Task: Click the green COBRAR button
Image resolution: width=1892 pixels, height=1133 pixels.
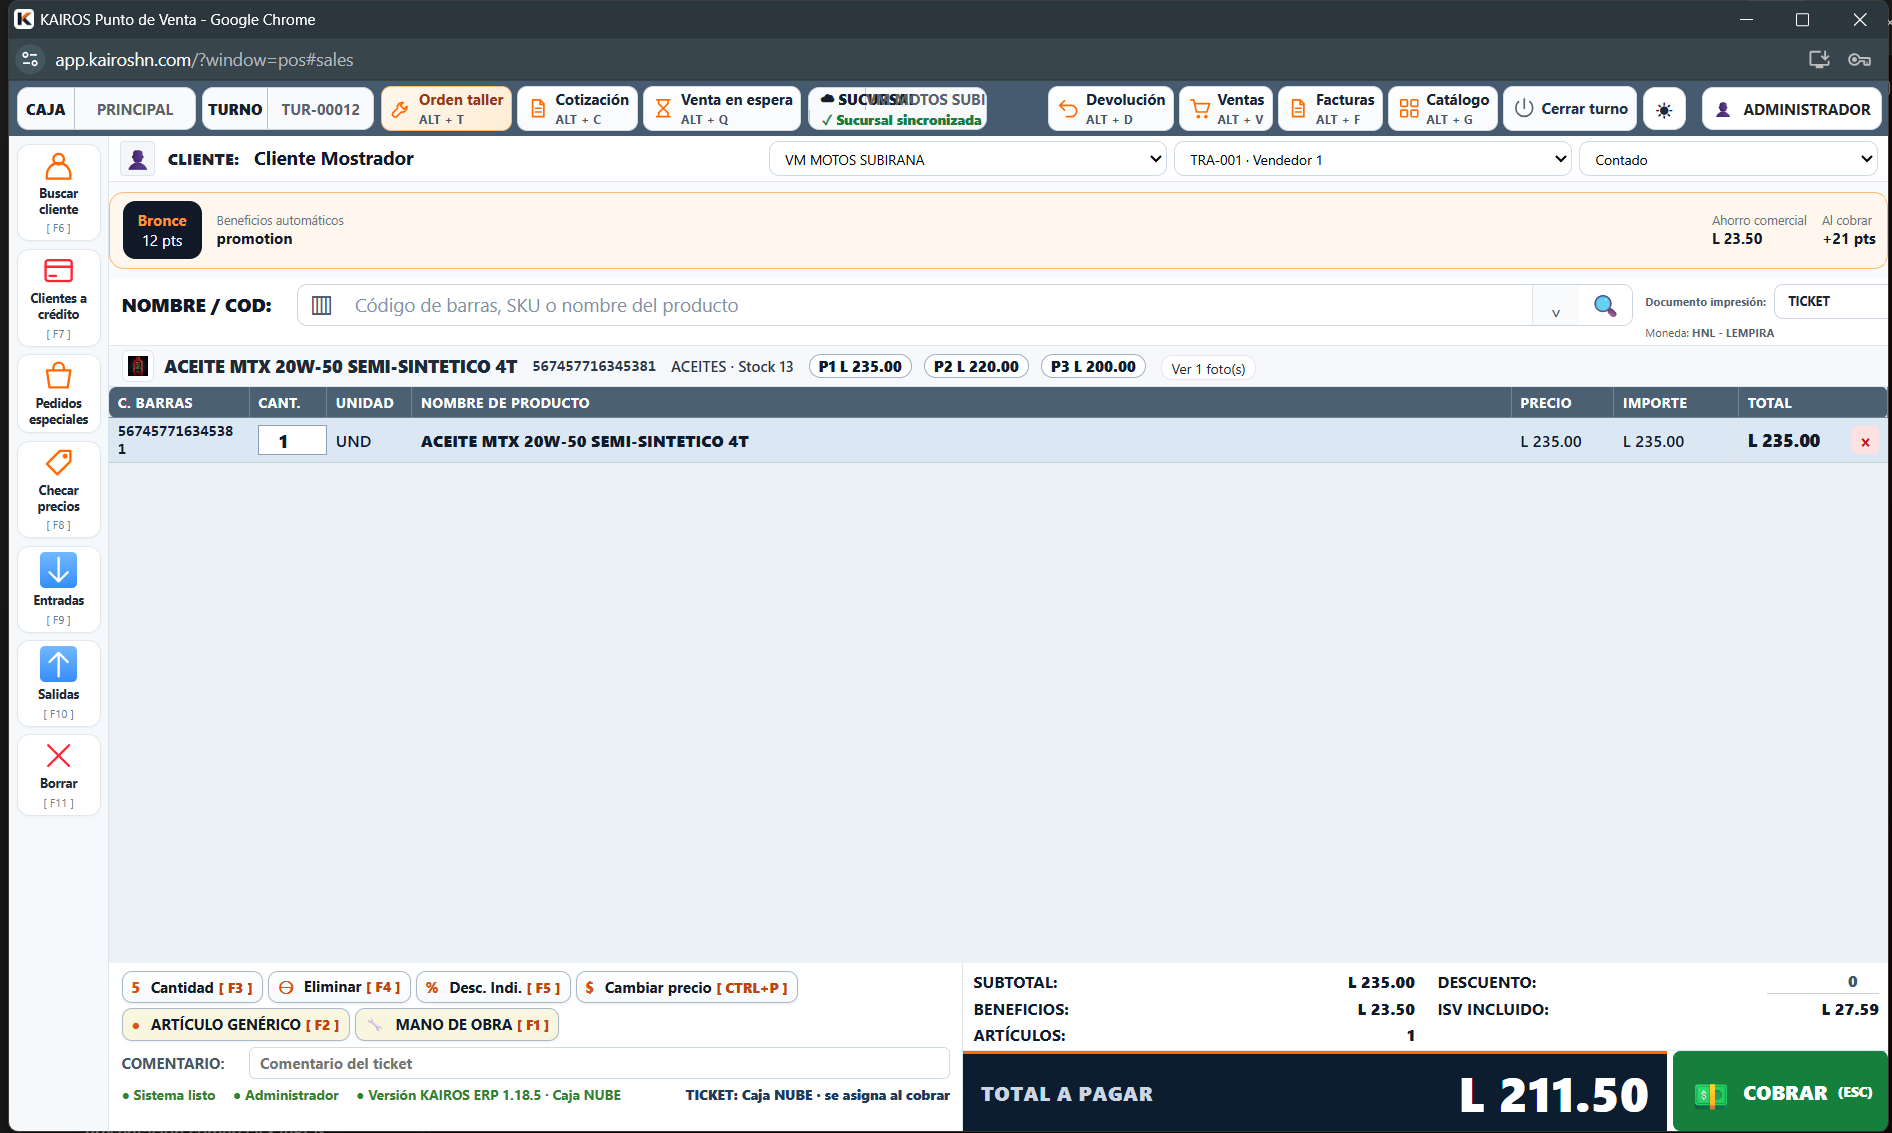Action: [1781, 1092]
